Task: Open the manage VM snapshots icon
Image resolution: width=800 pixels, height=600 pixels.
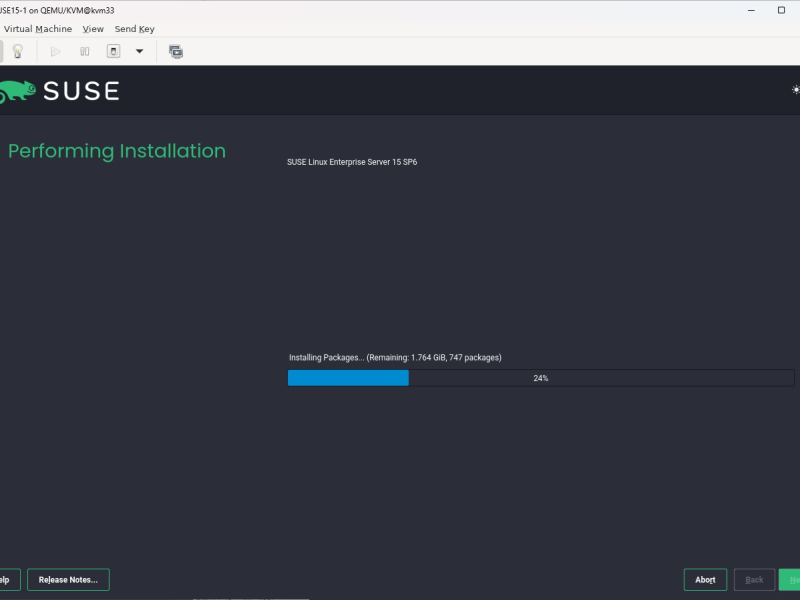Action: pyautogui.click(x=176, y=51)
